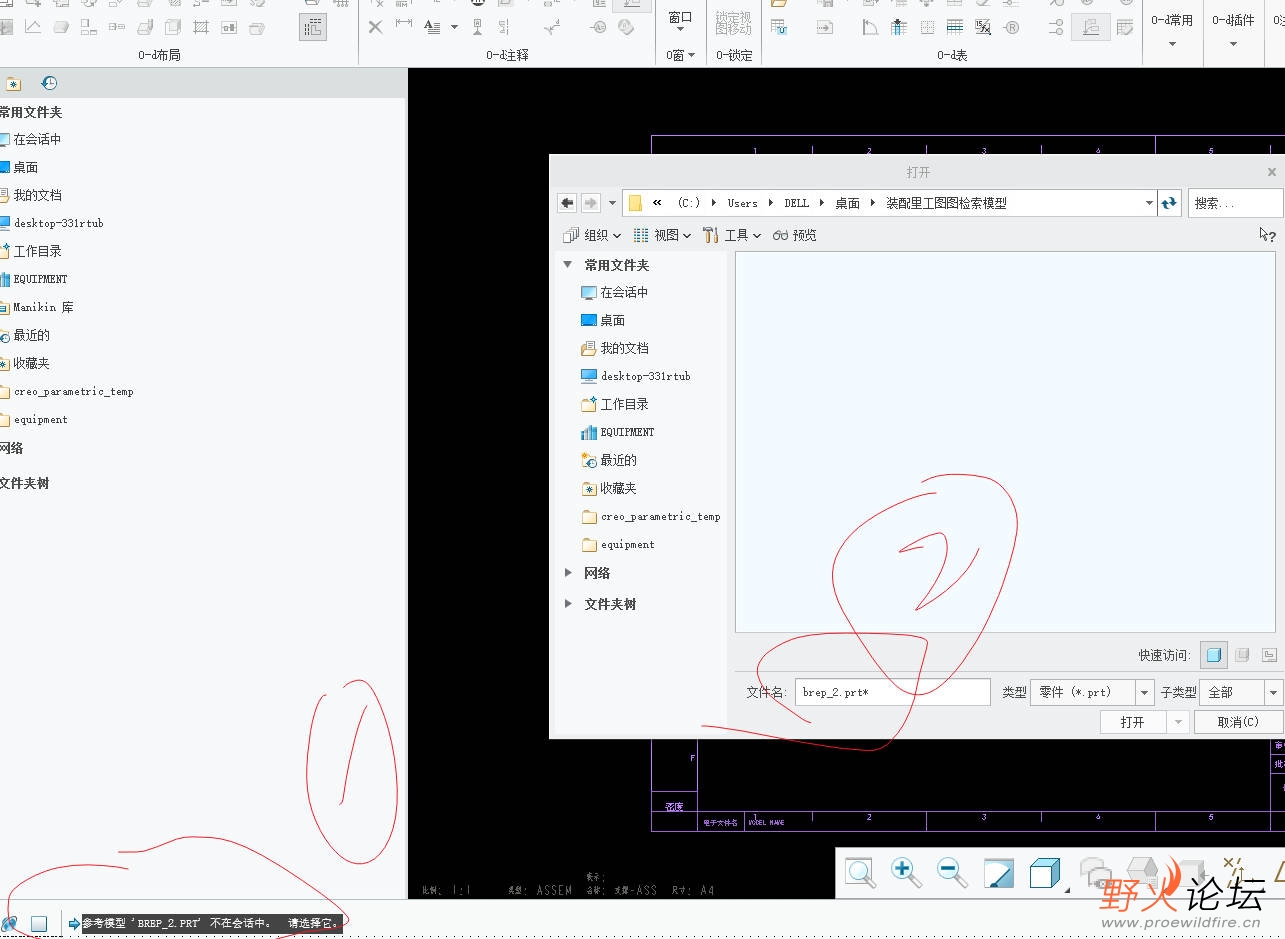
Task: Click the refresh icon beside the address bar
Action: [x=1169, y=202]
